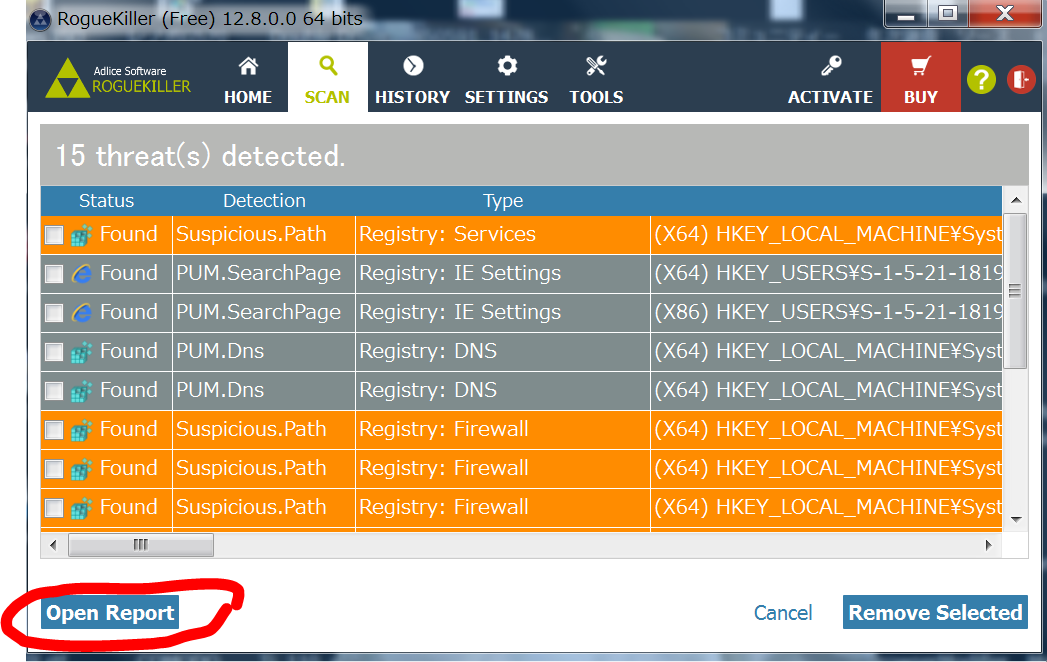The image size is (1047, 662).
Task: Sort by the Detection column header
Action: click(264, 200)
